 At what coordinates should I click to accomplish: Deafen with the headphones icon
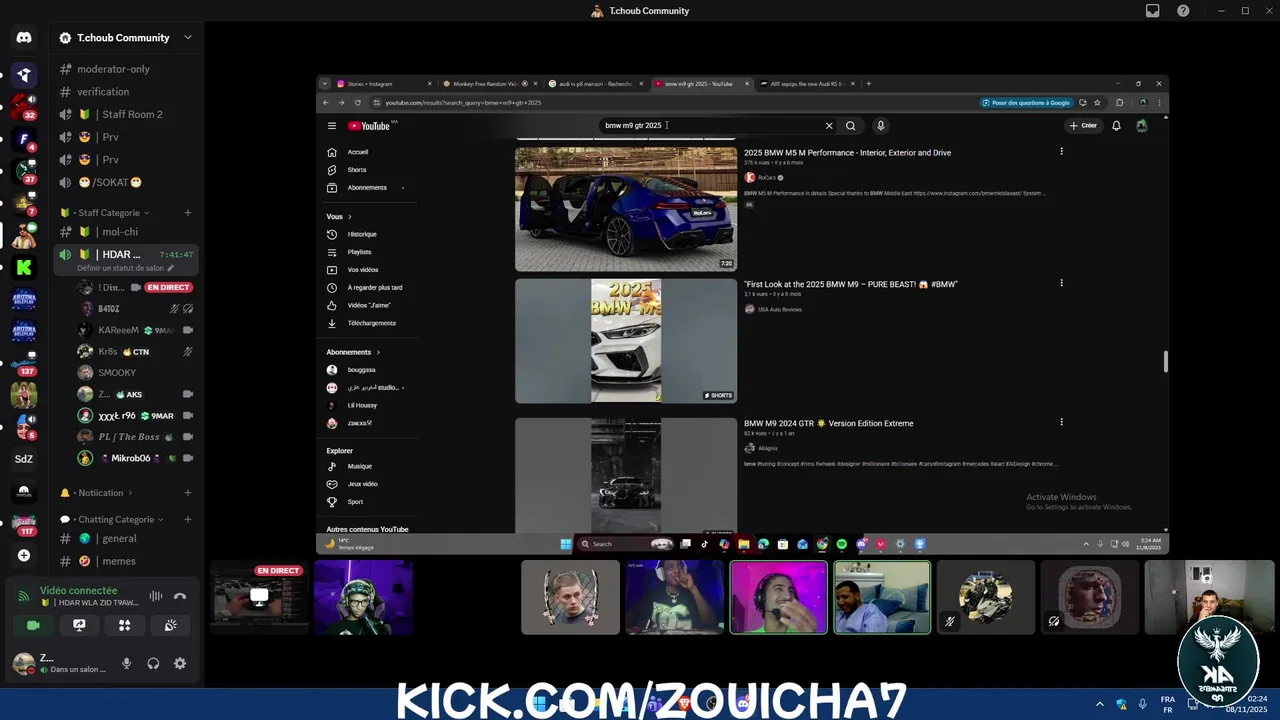[x=153, y=663]
